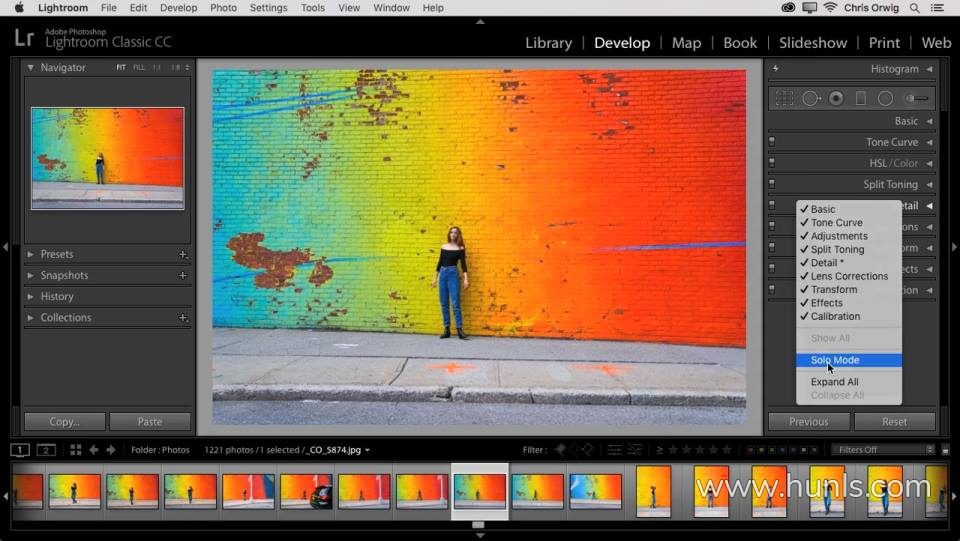Collapse the left panel group arrow
960x541 pixels.
coord(6,247)
